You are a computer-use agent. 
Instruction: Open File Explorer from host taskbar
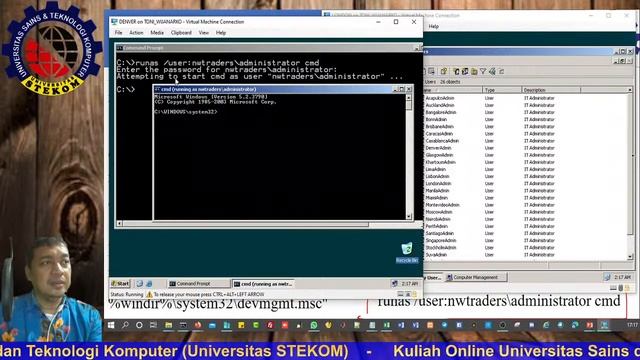coord(168,325)
